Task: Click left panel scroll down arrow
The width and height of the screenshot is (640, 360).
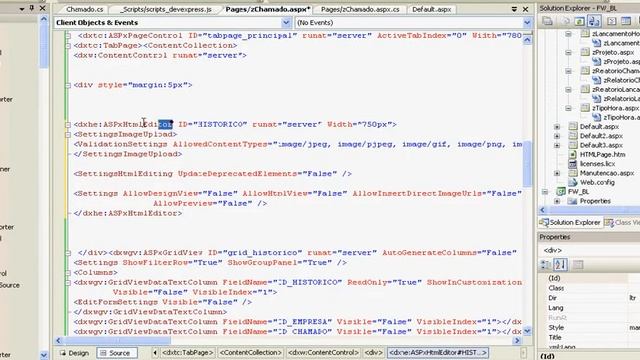Action: 44,355
